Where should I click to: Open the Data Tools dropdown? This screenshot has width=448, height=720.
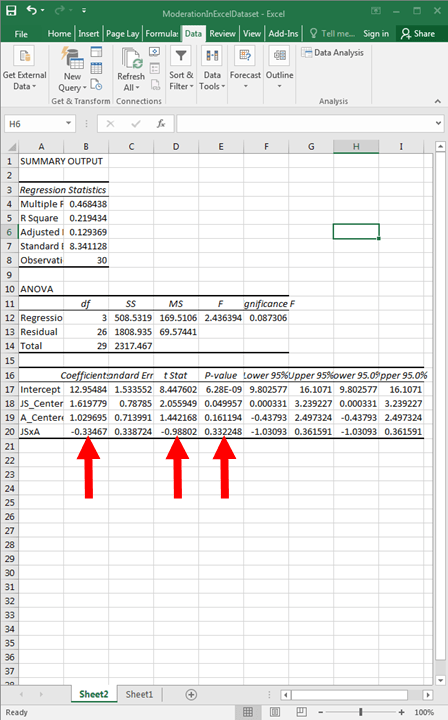pyautogui.click(x=212, y=70)
